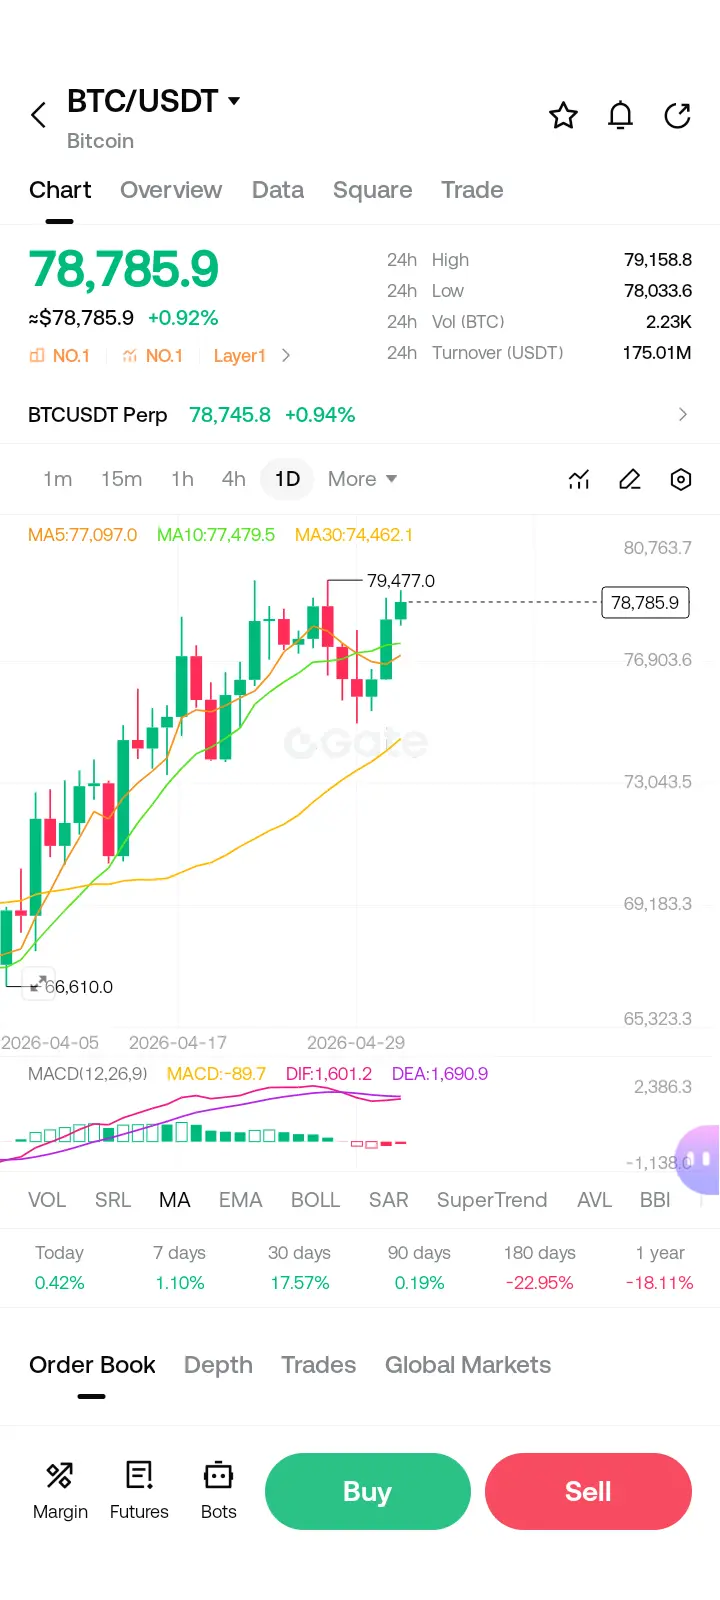Tap DEA:1,690.9 value

440,1074
